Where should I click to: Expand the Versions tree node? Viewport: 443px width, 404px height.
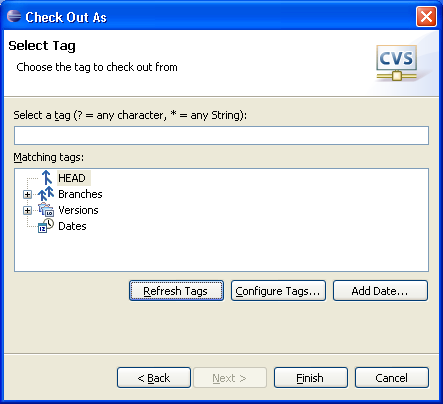coord(27,210)
